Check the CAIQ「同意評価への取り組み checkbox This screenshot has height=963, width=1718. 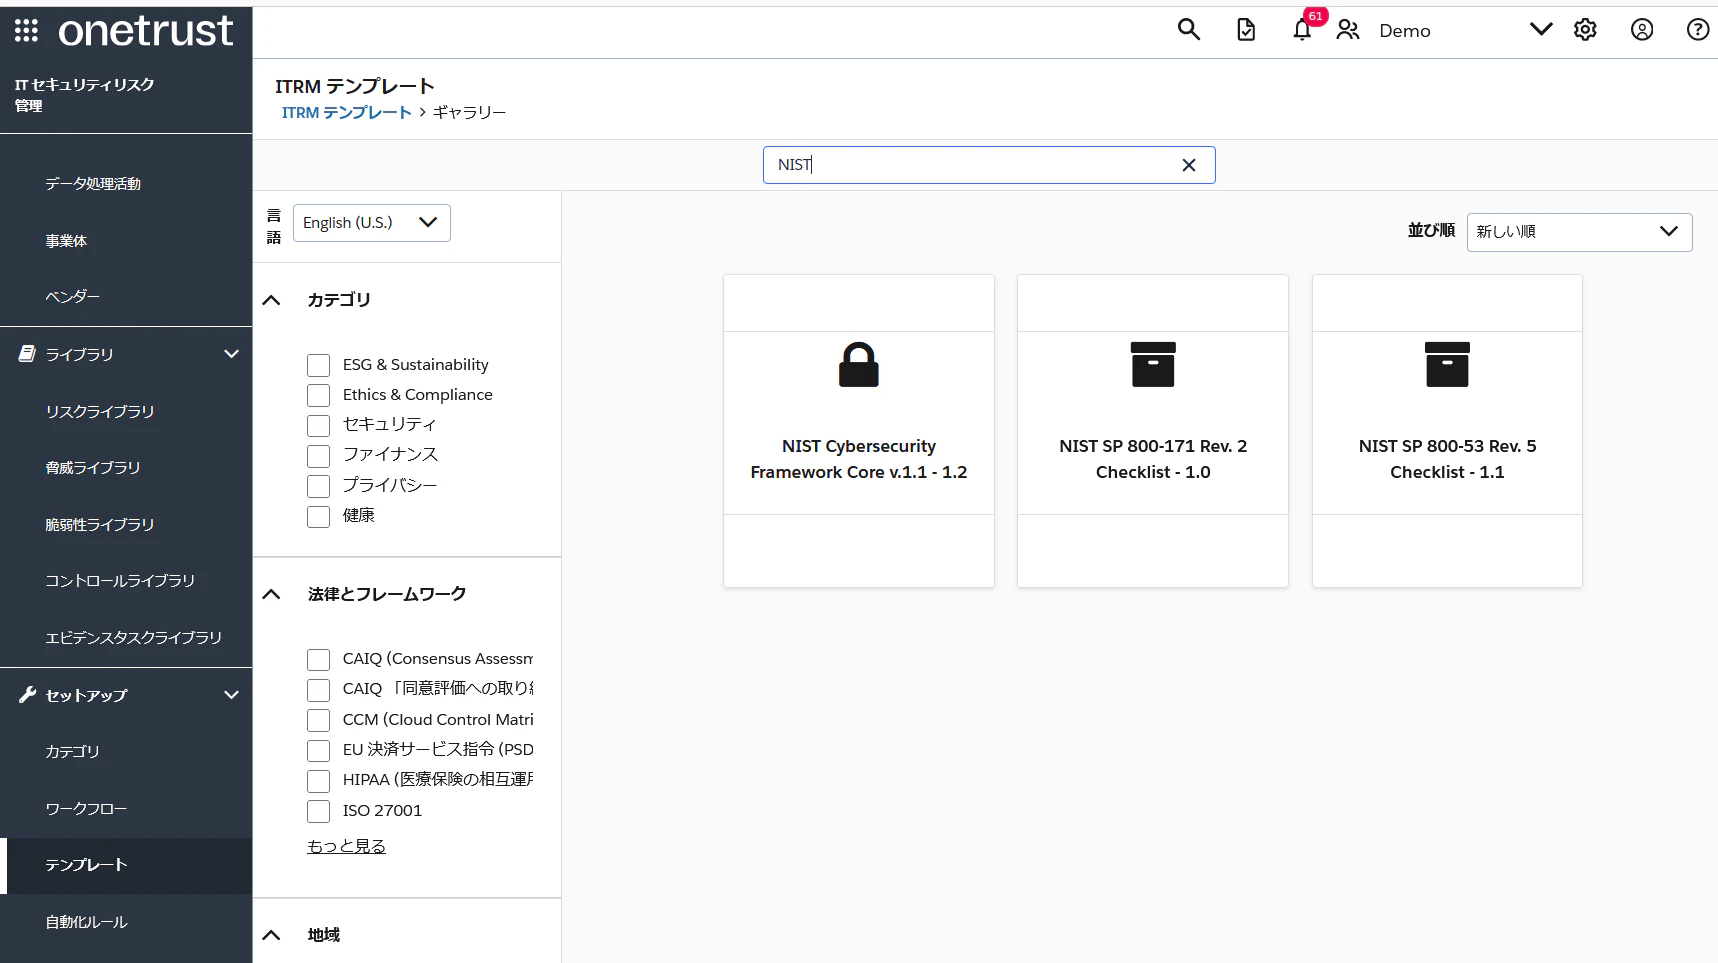click(x=318, y=690)
